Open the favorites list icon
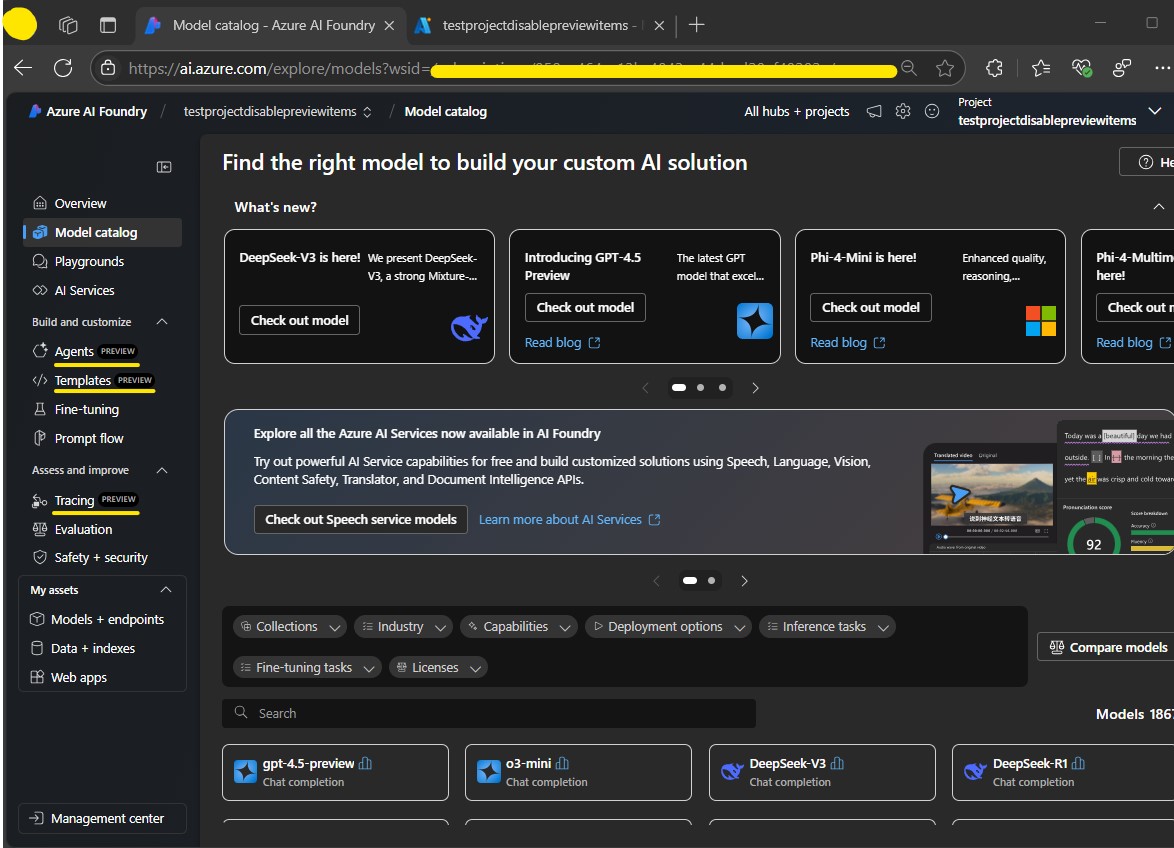1174x848 pixels. (1041, 68)
